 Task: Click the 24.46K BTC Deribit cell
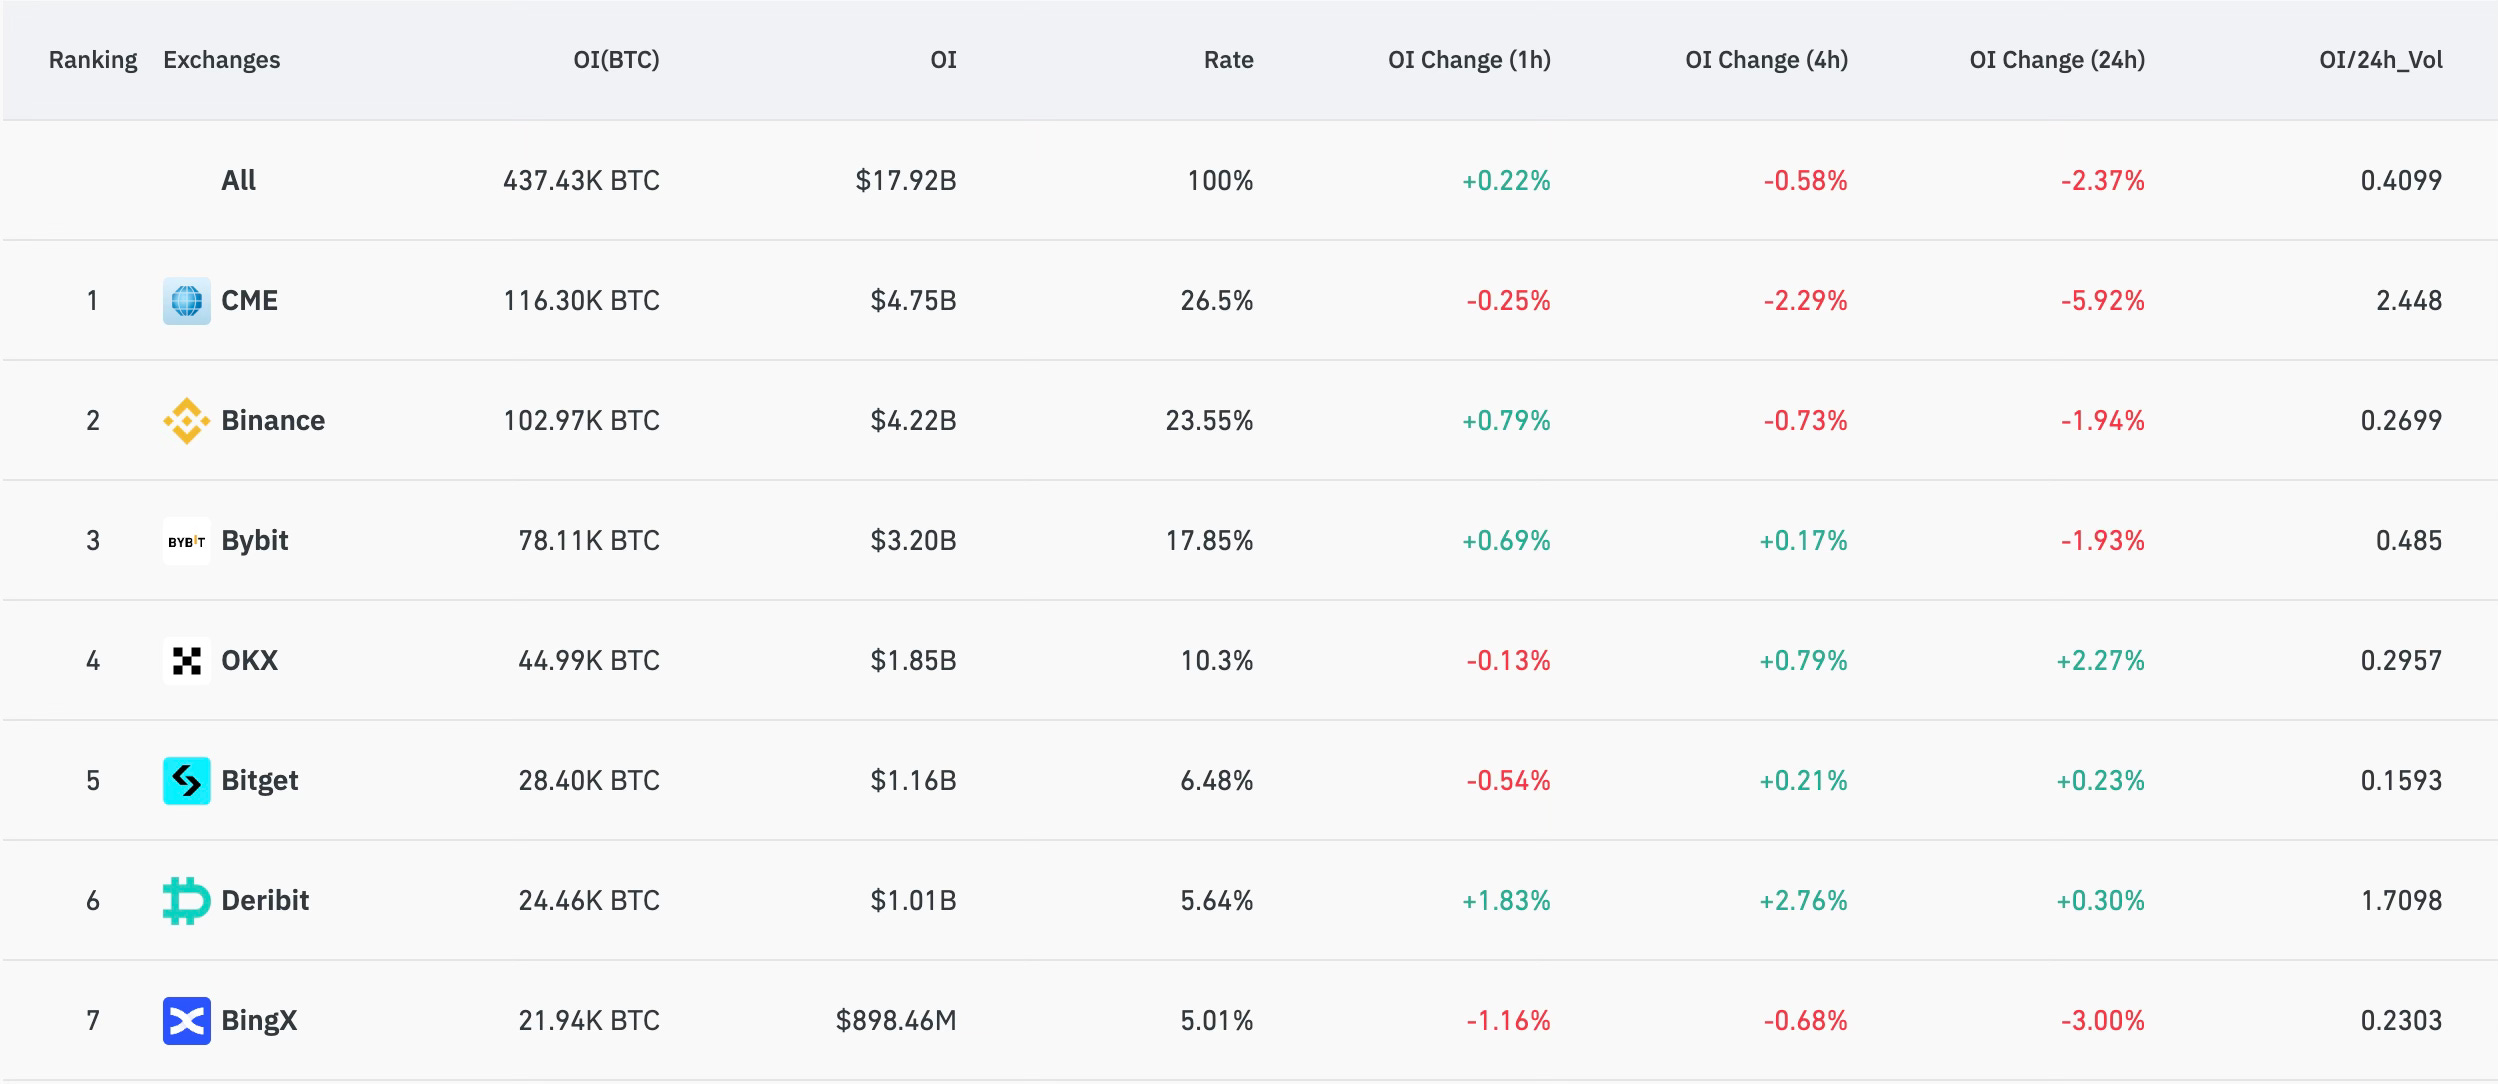[x=589, y=901]
